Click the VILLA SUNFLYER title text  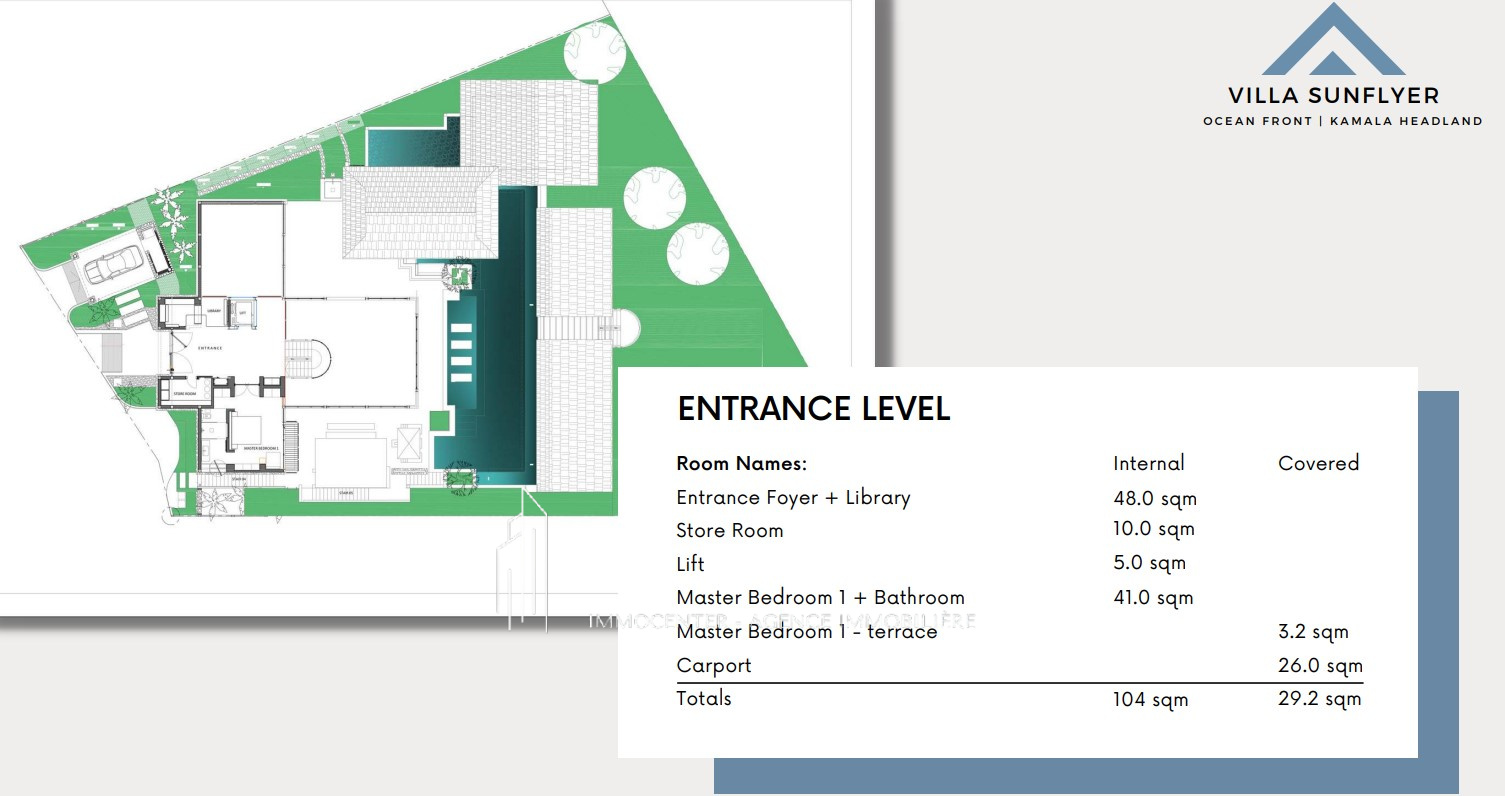(x=1333, y=96)
